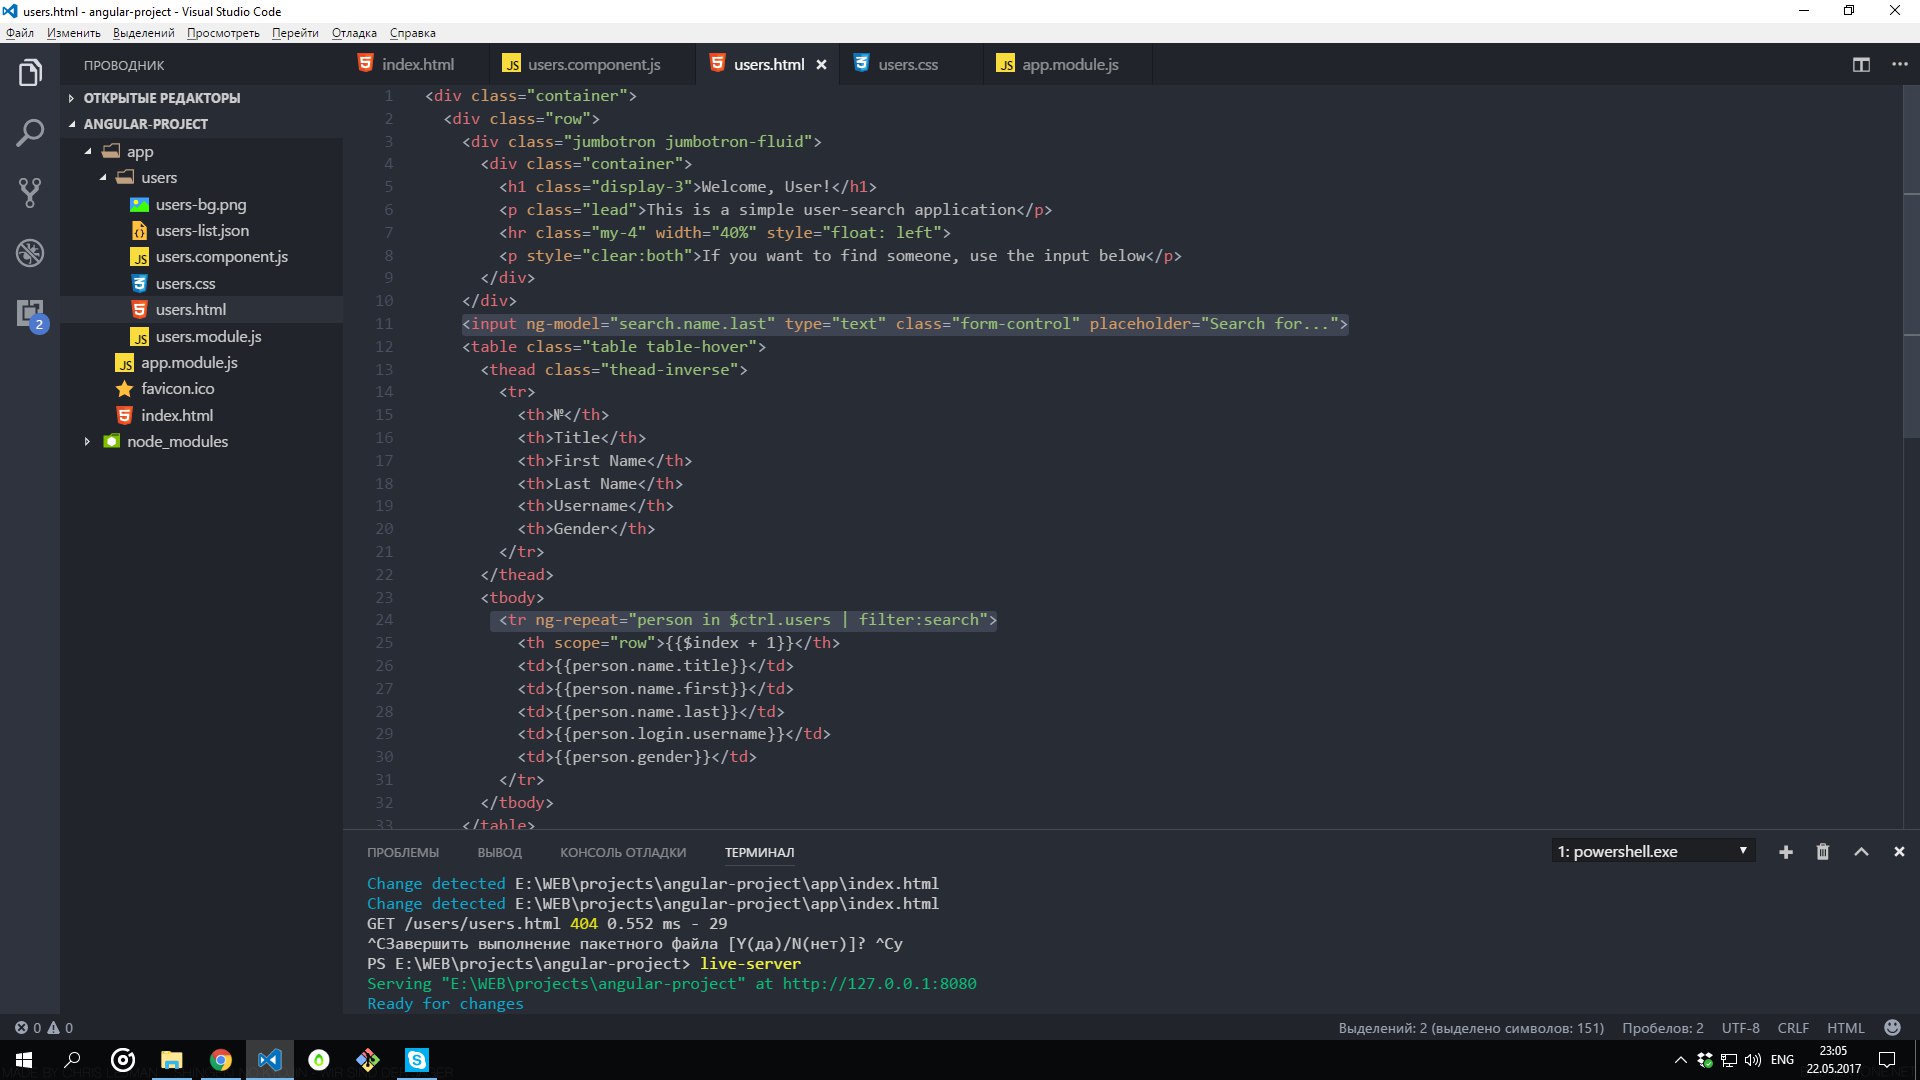Click the split editor icon
This screenshot has width=1920, height=1080.
(x=1861, y=65)
